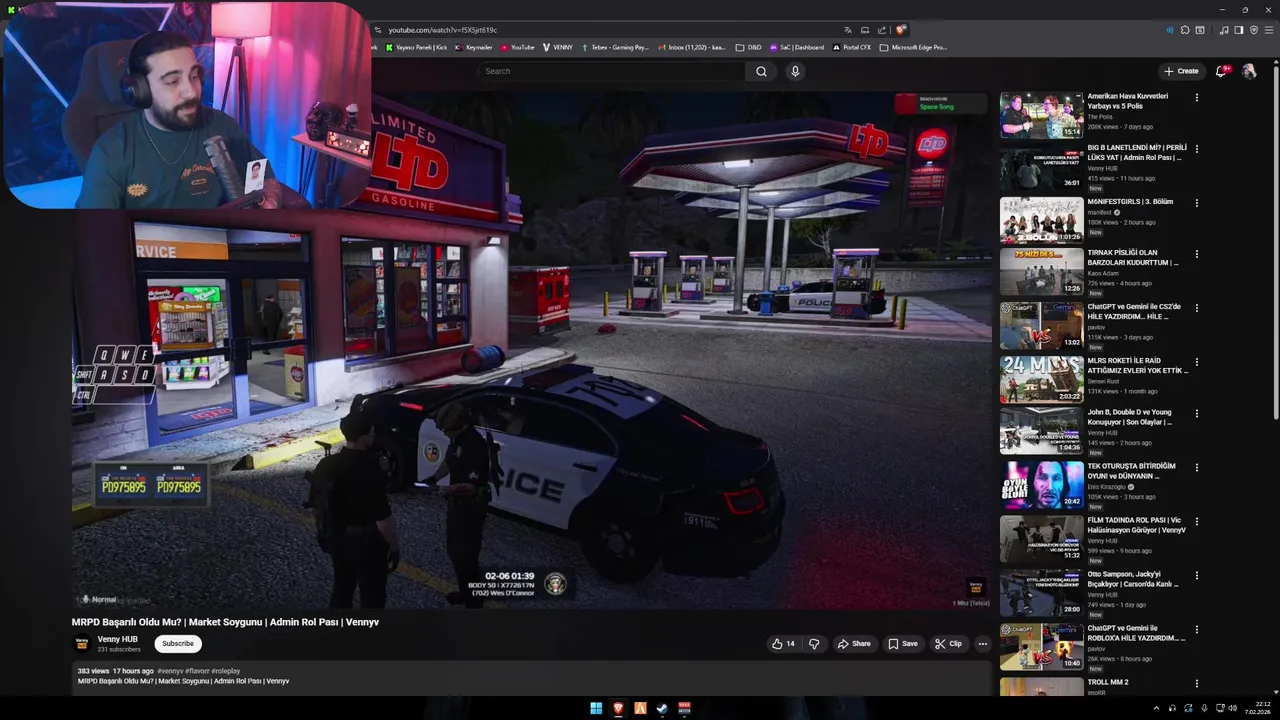Open options for 'Amerikan Hava Kuvvetleri' video
Screen dimensions: 1280x720
click(x=1197, y=97)
